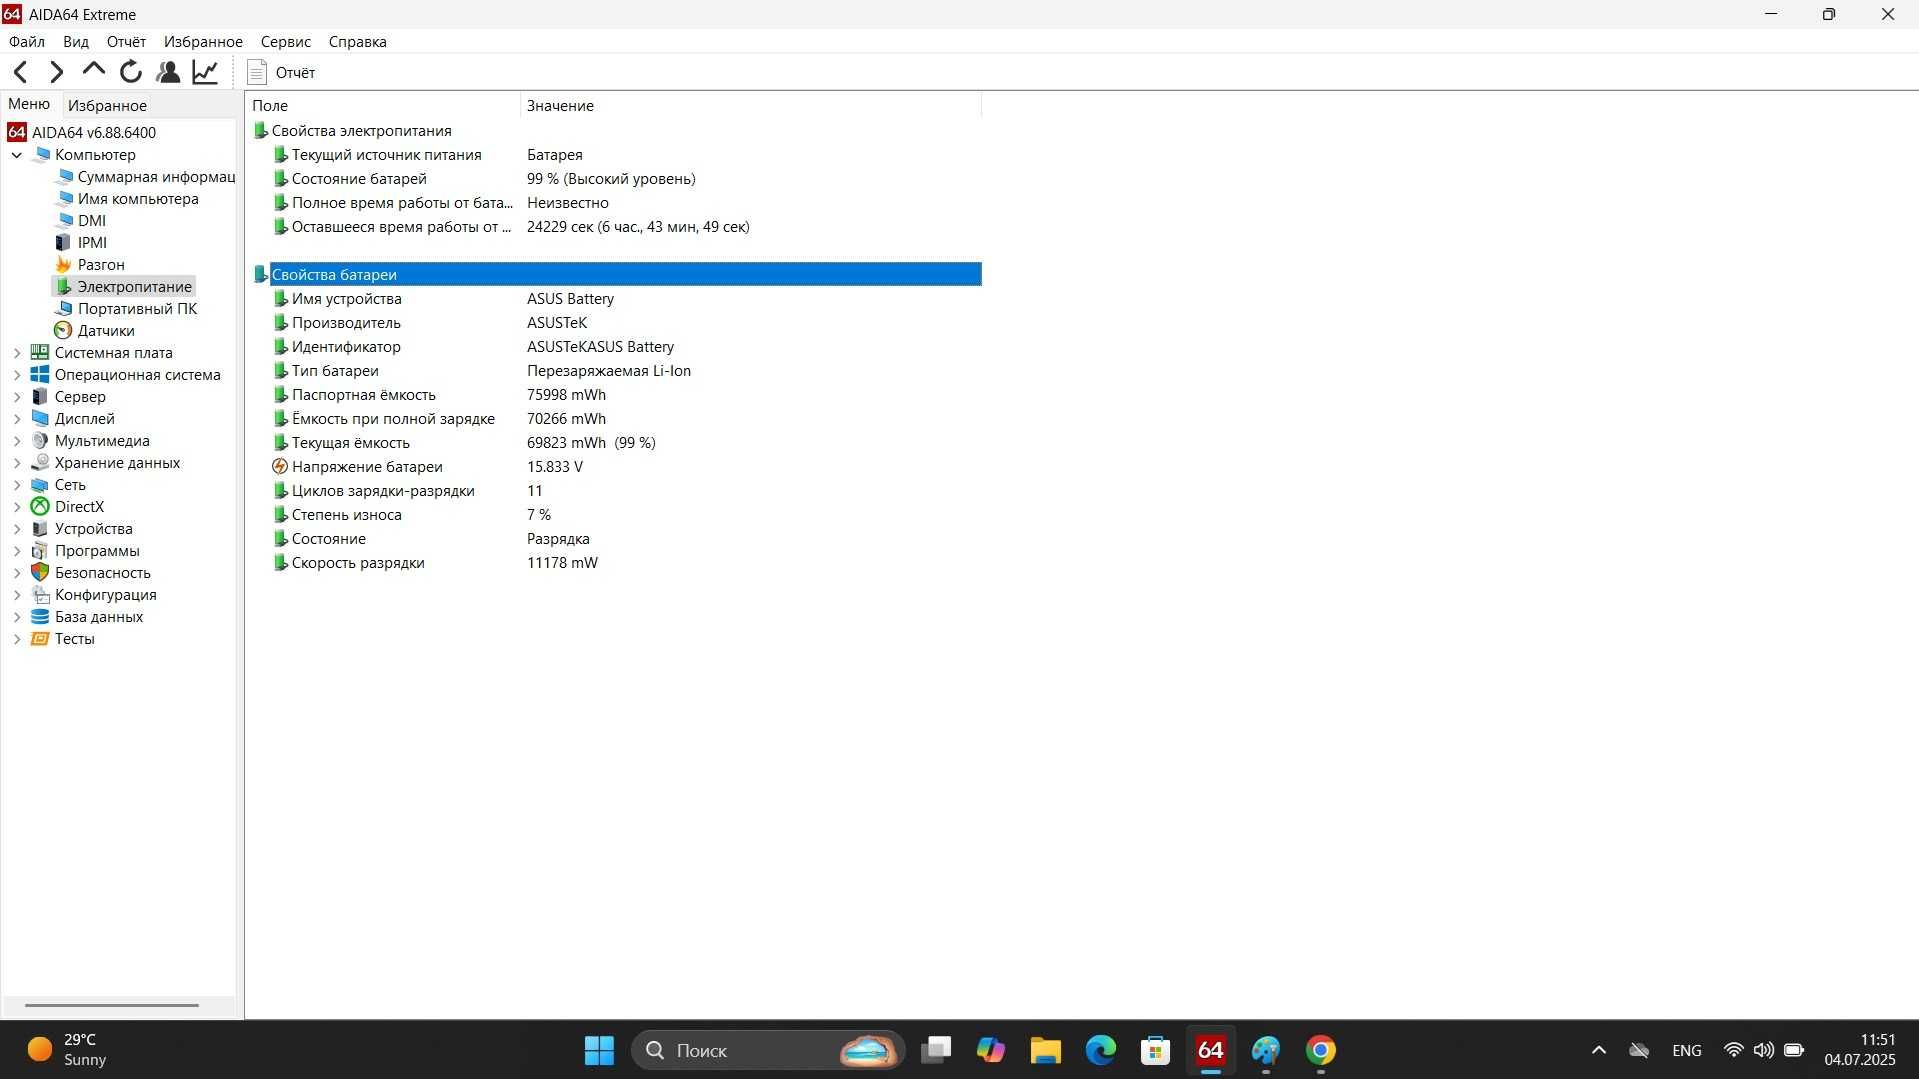Go forward with the right arrow toolbar icon
Image resolution: width=1919 pixels, height=1079 pixels.
click(57, 72)
